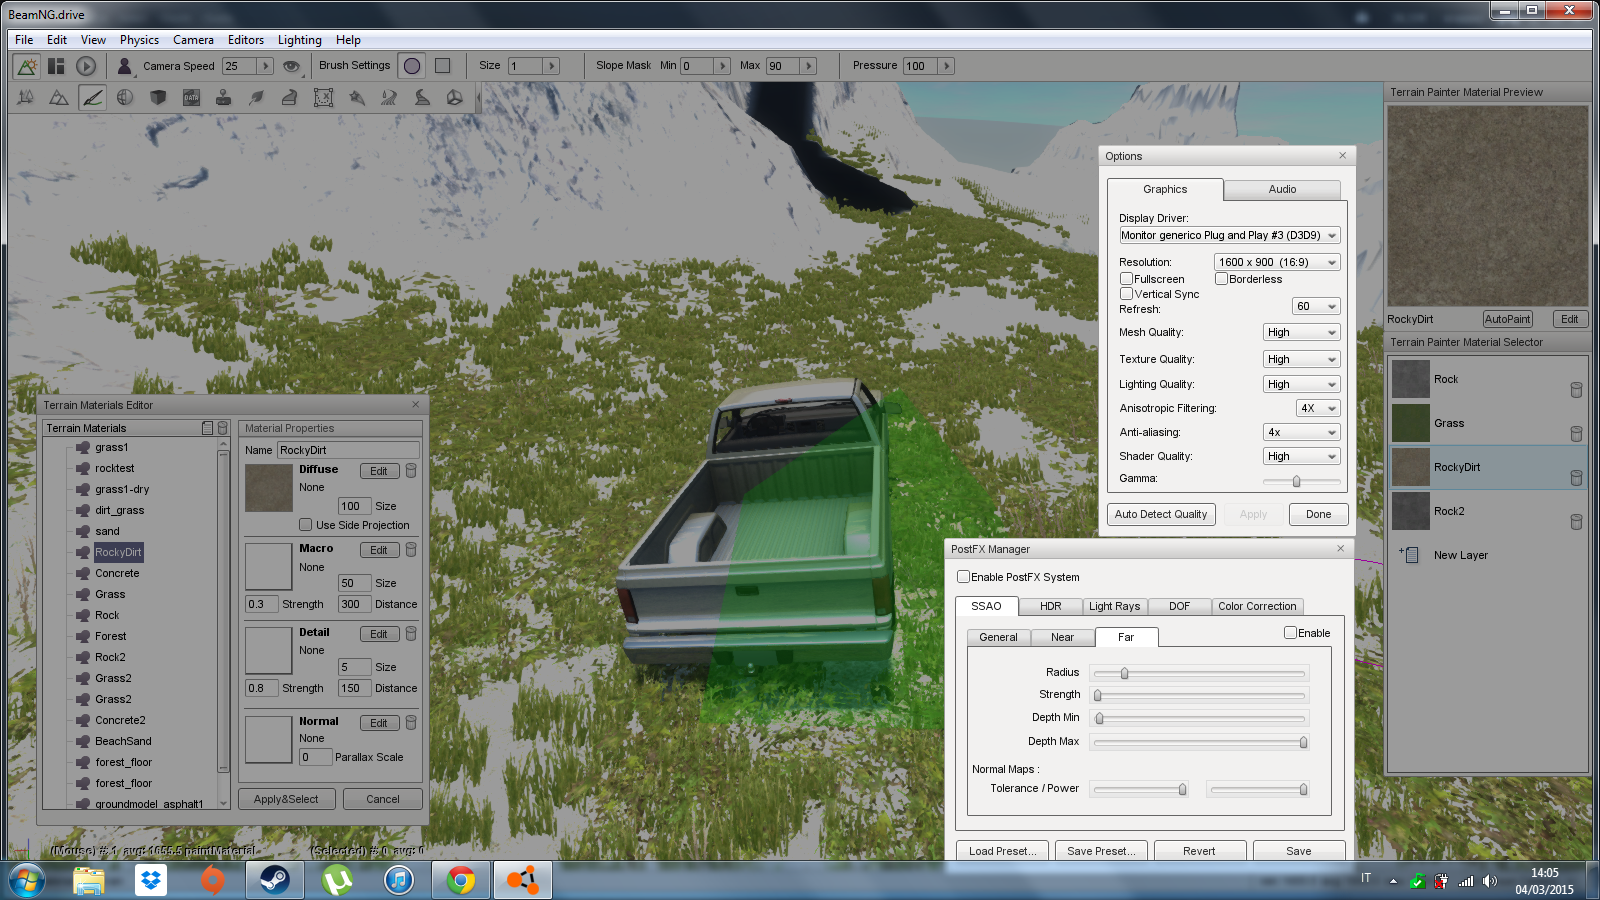
Task: Open the Sketch Tool cube icon
Action: click(158, 97)
